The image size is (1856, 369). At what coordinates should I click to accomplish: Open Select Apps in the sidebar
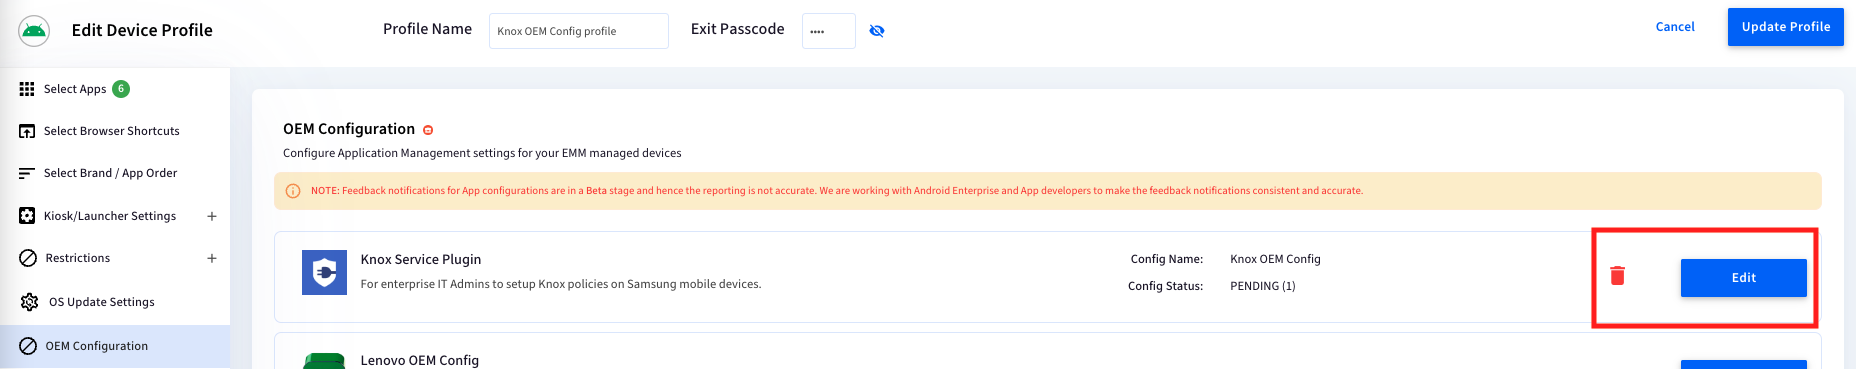coord(115,89)
